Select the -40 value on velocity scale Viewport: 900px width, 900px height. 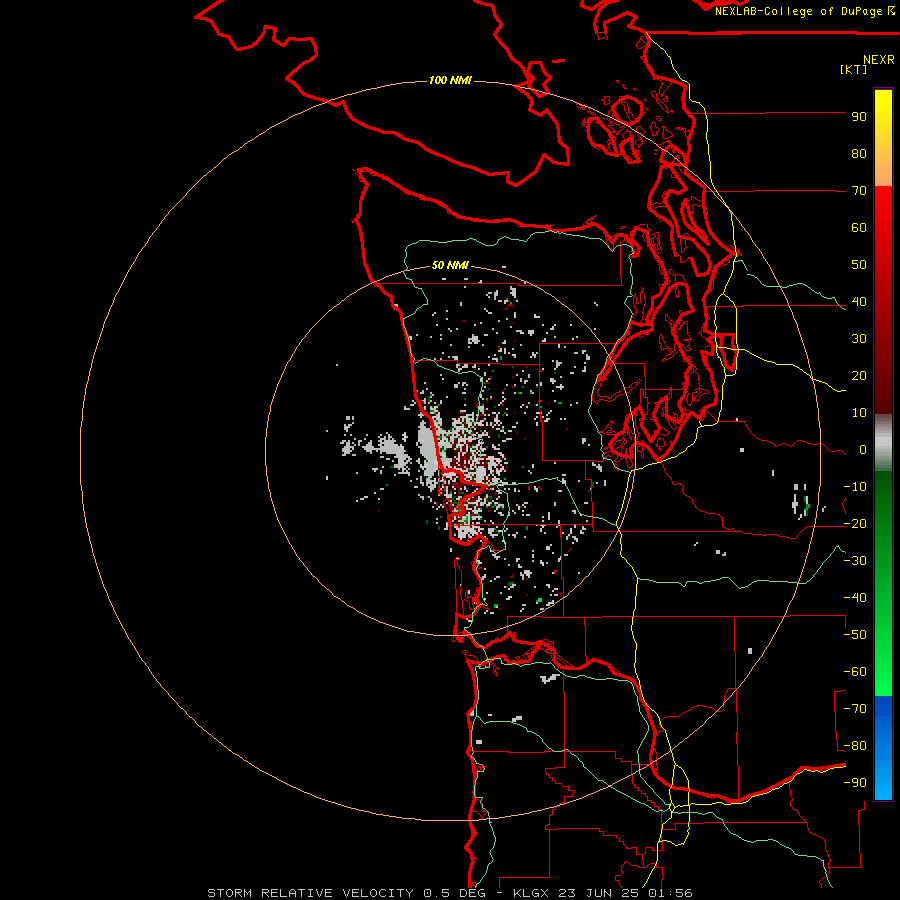(855, 598)
